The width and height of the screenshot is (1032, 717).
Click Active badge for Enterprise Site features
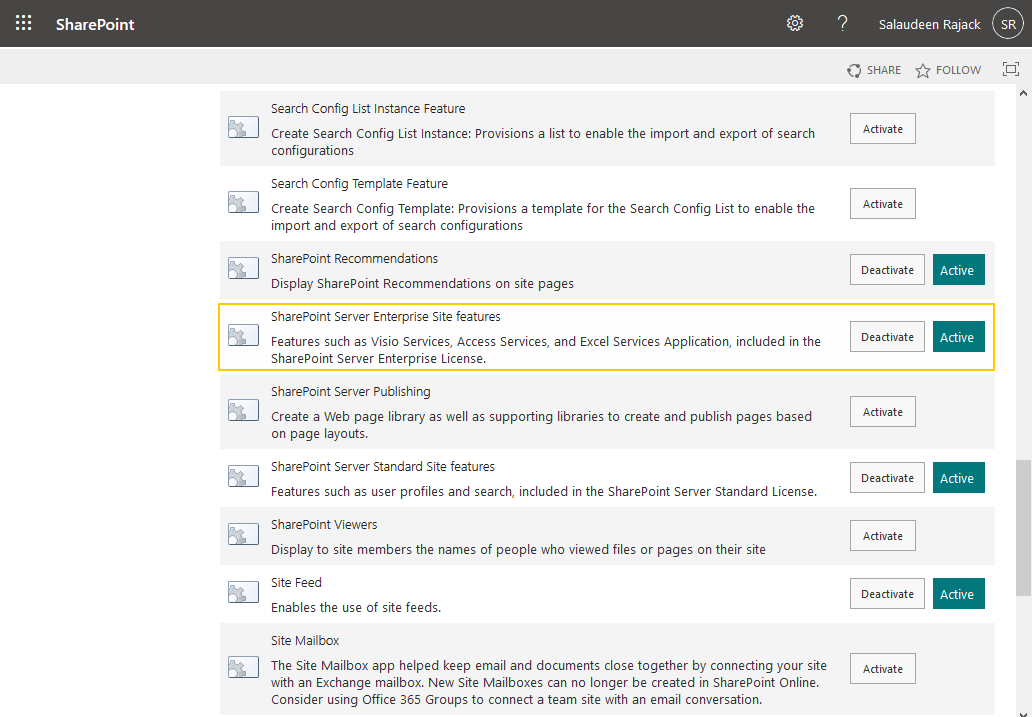pos(958,337)
